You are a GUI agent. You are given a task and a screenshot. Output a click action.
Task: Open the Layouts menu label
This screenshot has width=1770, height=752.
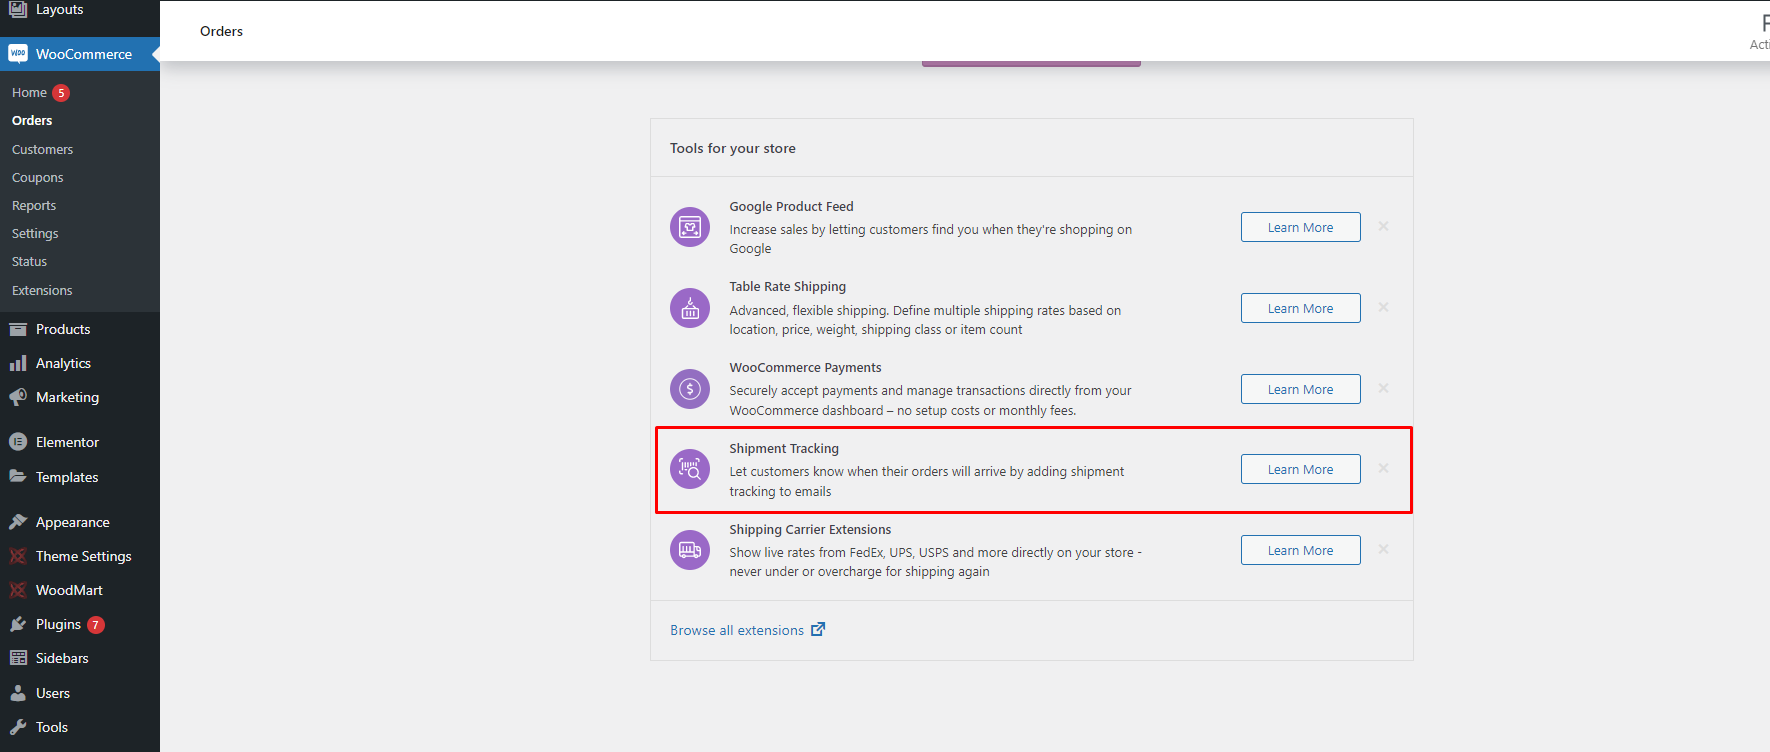(x=59, y=9)
